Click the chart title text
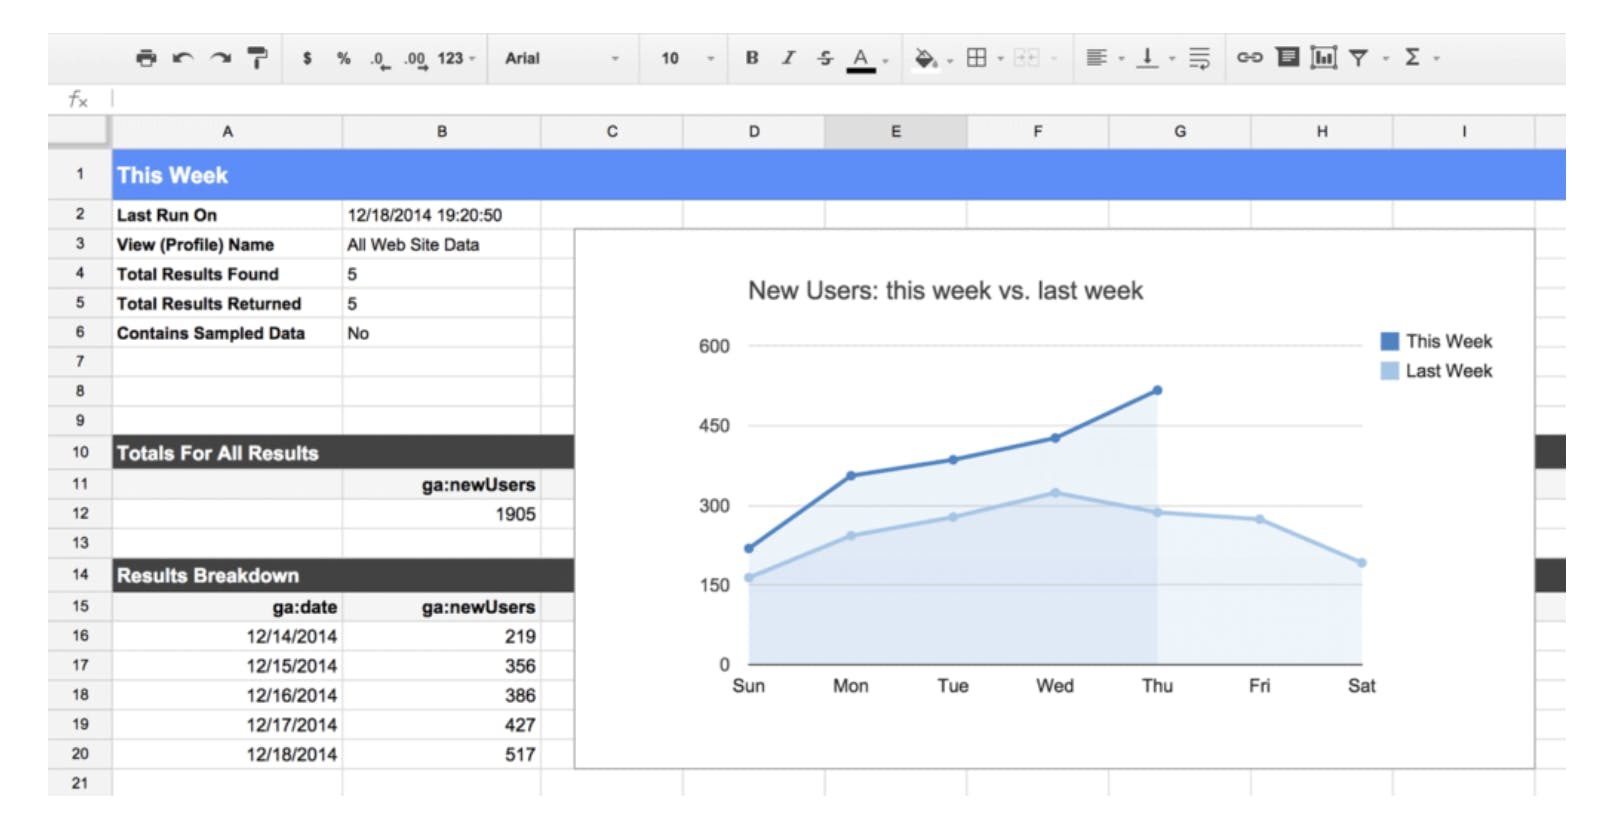Image resolution: width=1608 pixels, height=820 pixels. click(x=945, y=291)
